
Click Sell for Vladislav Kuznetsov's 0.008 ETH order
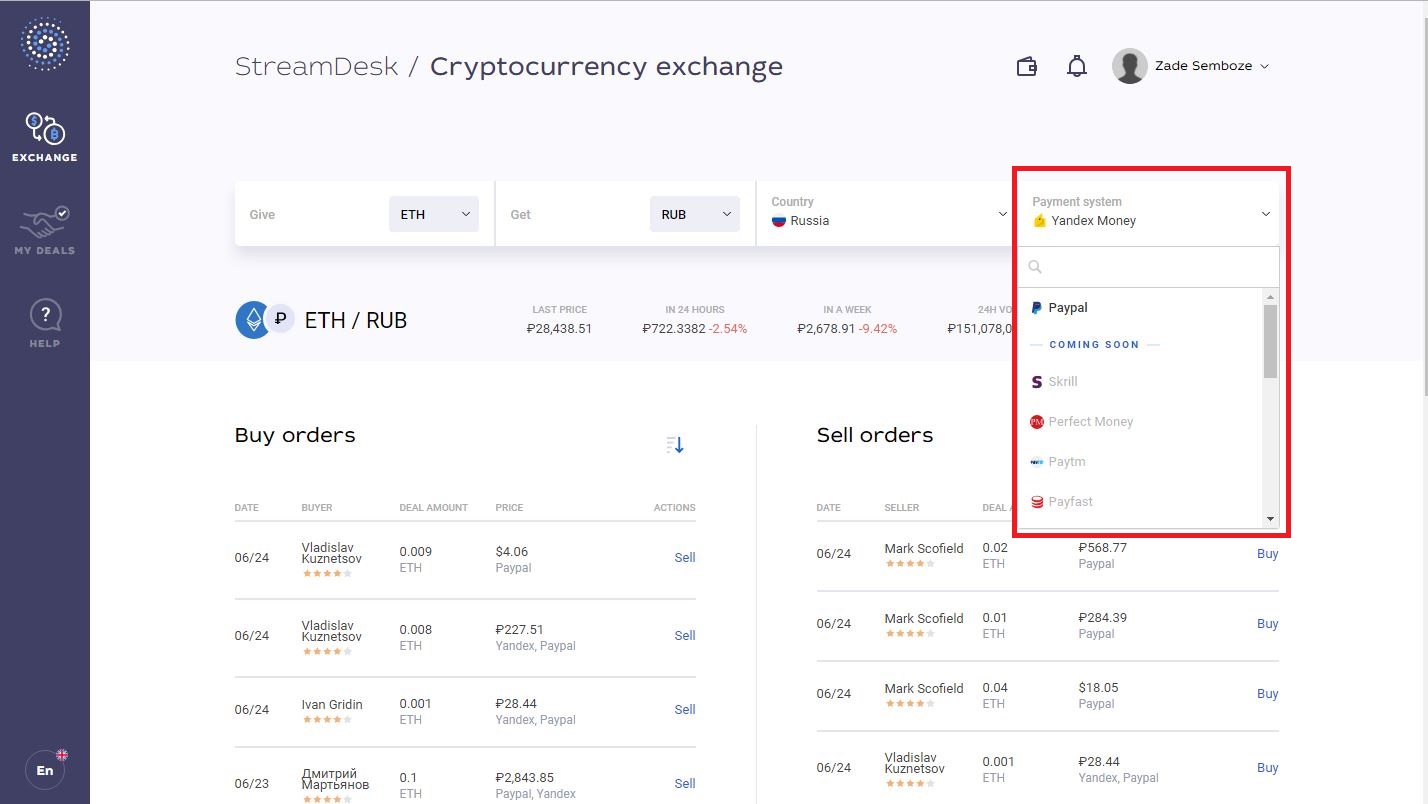coord(685,636)
